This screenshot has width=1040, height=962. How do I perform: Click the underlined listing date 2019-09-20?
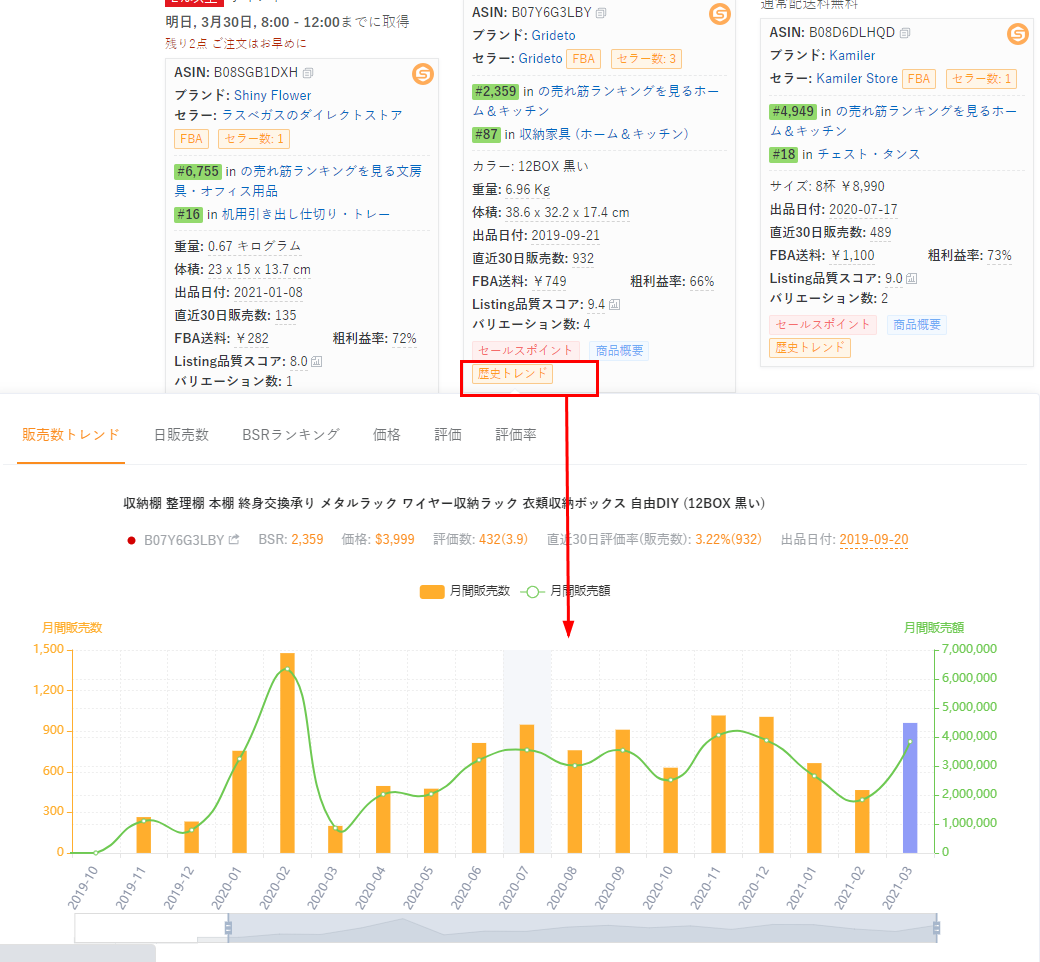[x=874, y=539]
